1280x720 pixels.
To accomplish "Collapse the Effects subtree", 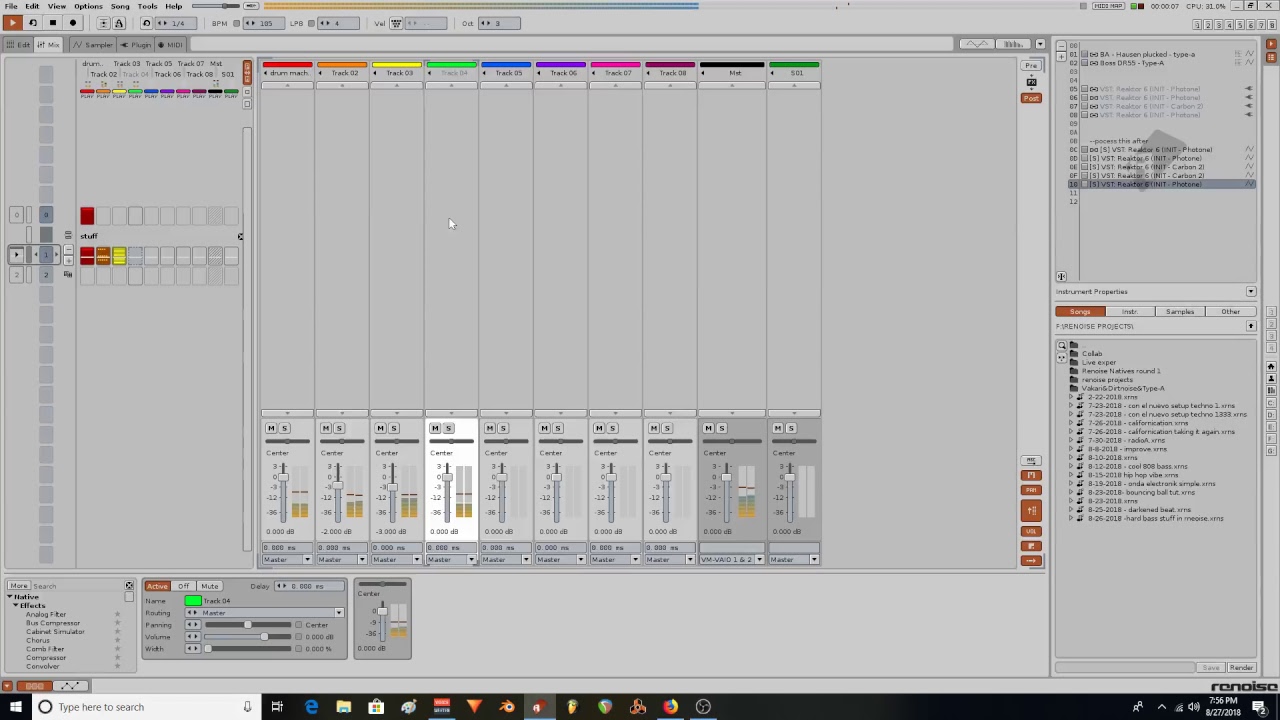I will pyautogui.click(x=15, y=606).
